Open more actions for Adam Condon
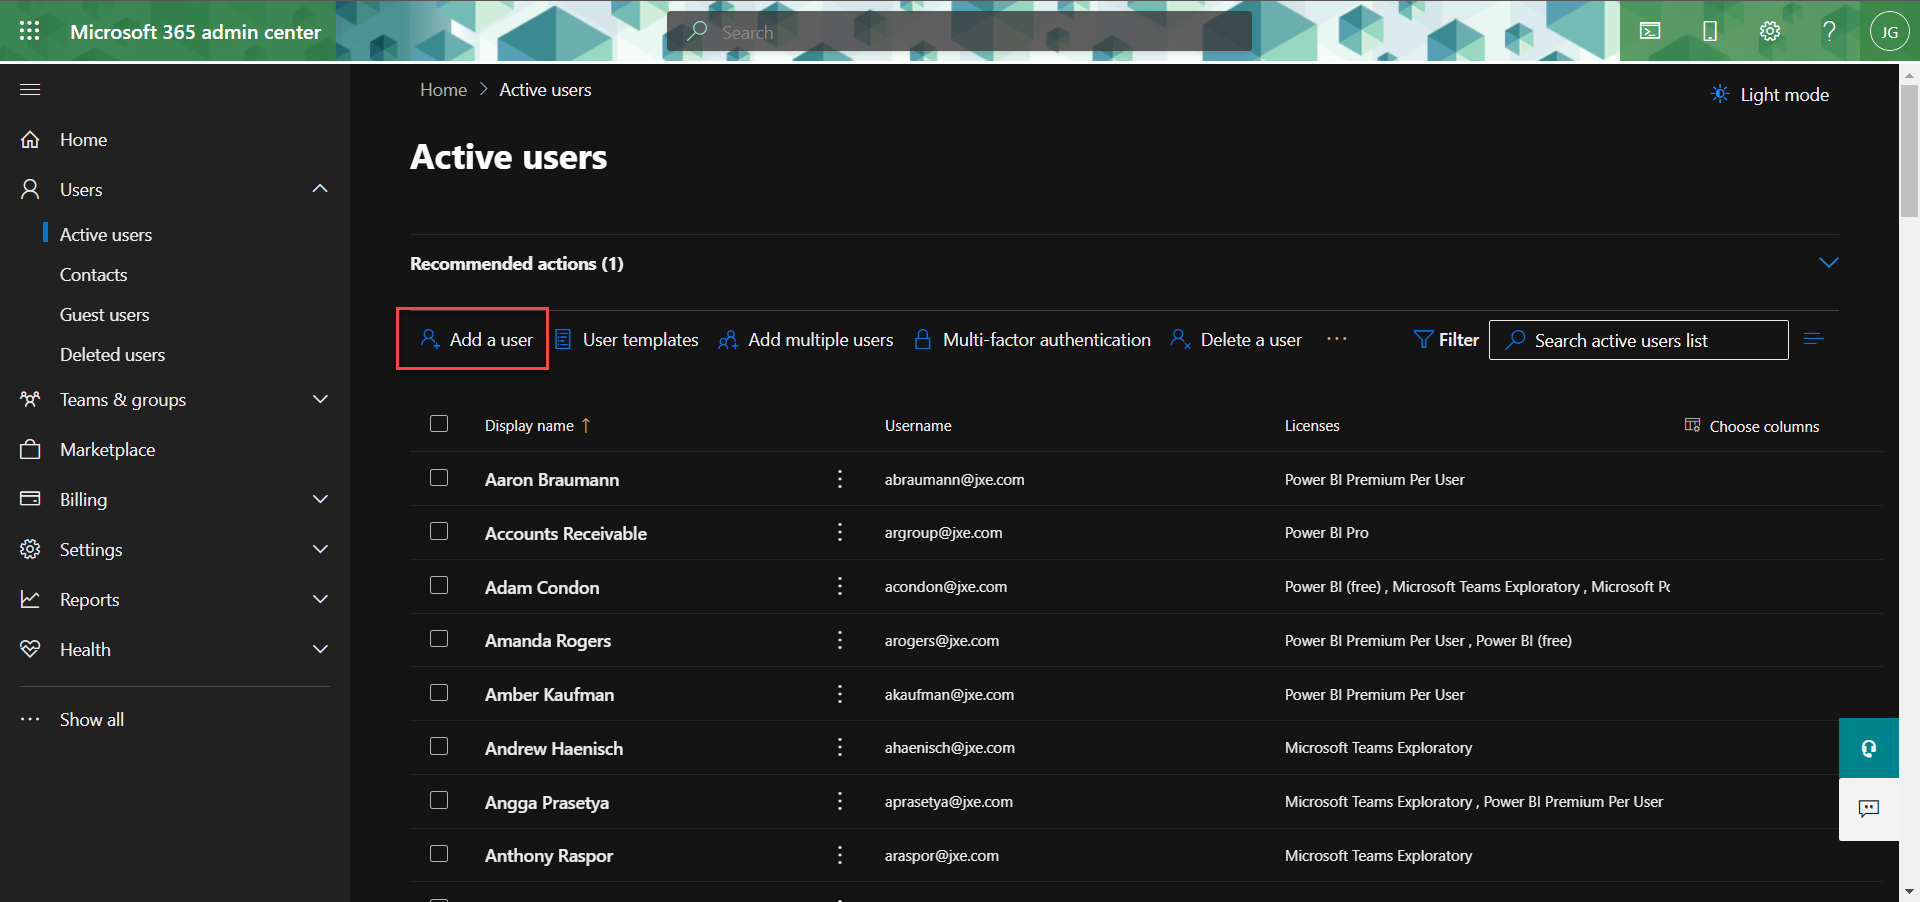This screenshot has height=902, width=1920. (x=840, y=586)
